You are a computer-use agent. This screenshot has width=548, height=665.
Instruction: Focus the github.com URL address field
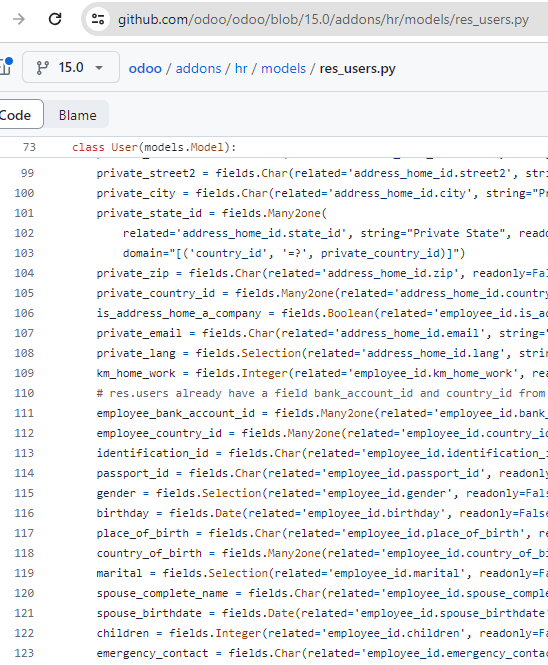323,20
